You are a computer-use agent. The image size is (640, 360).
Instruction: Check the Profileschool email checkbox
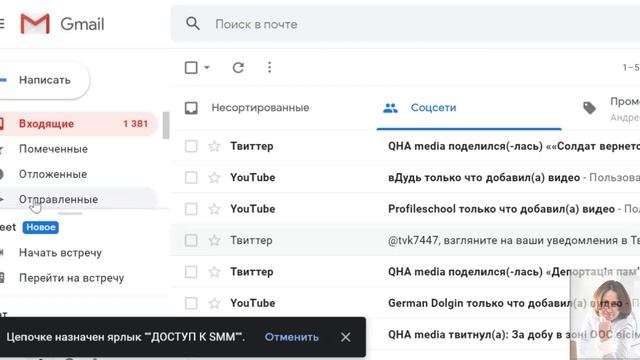[191, 209]
